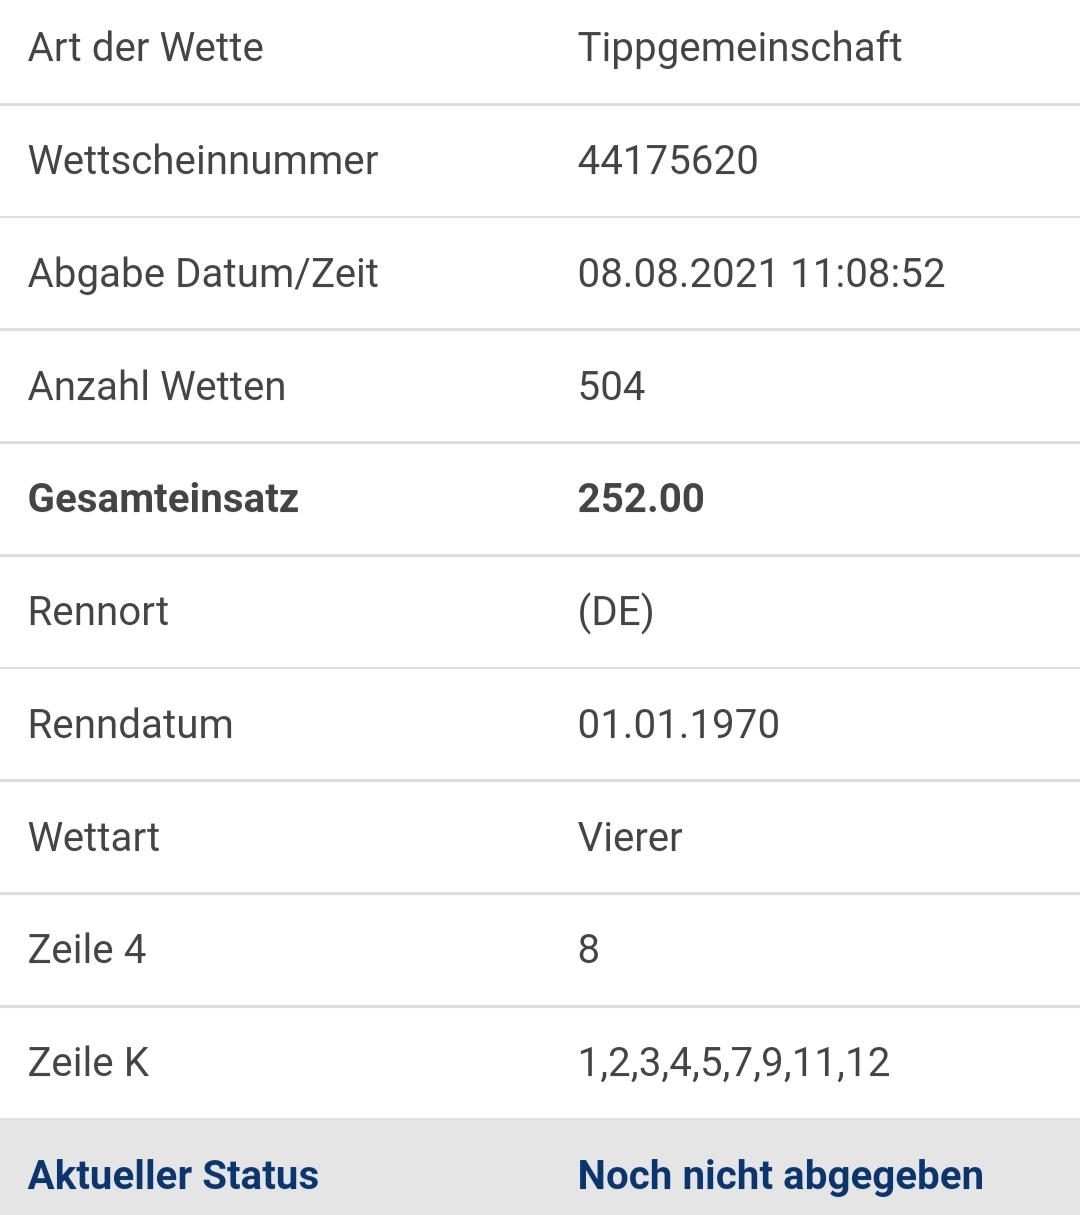Click the Noch nicht abgegeben status text
Image resolution: width=1080 pixels, height=1215 pixels.
click(x=781, y=1176)
